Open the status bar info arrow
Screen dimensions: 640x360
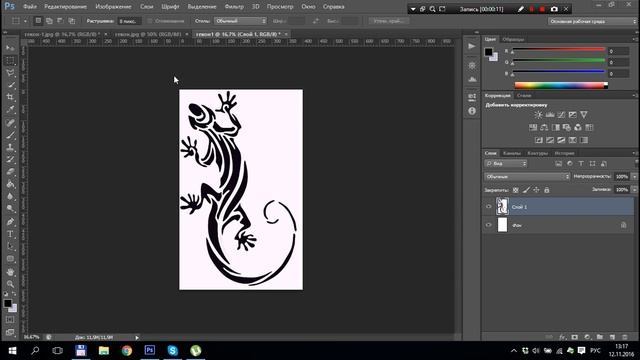coord(137,338)
